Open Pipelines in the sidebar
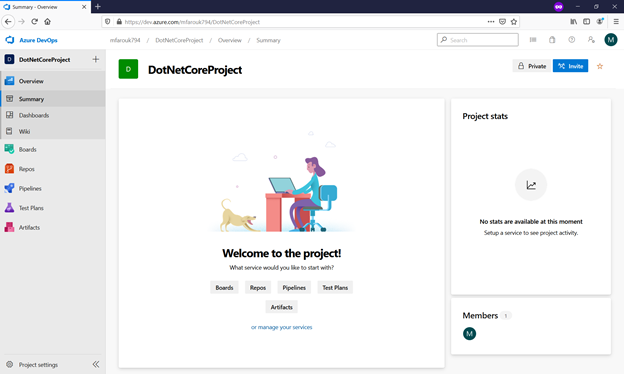 click(x=53, y=189)
